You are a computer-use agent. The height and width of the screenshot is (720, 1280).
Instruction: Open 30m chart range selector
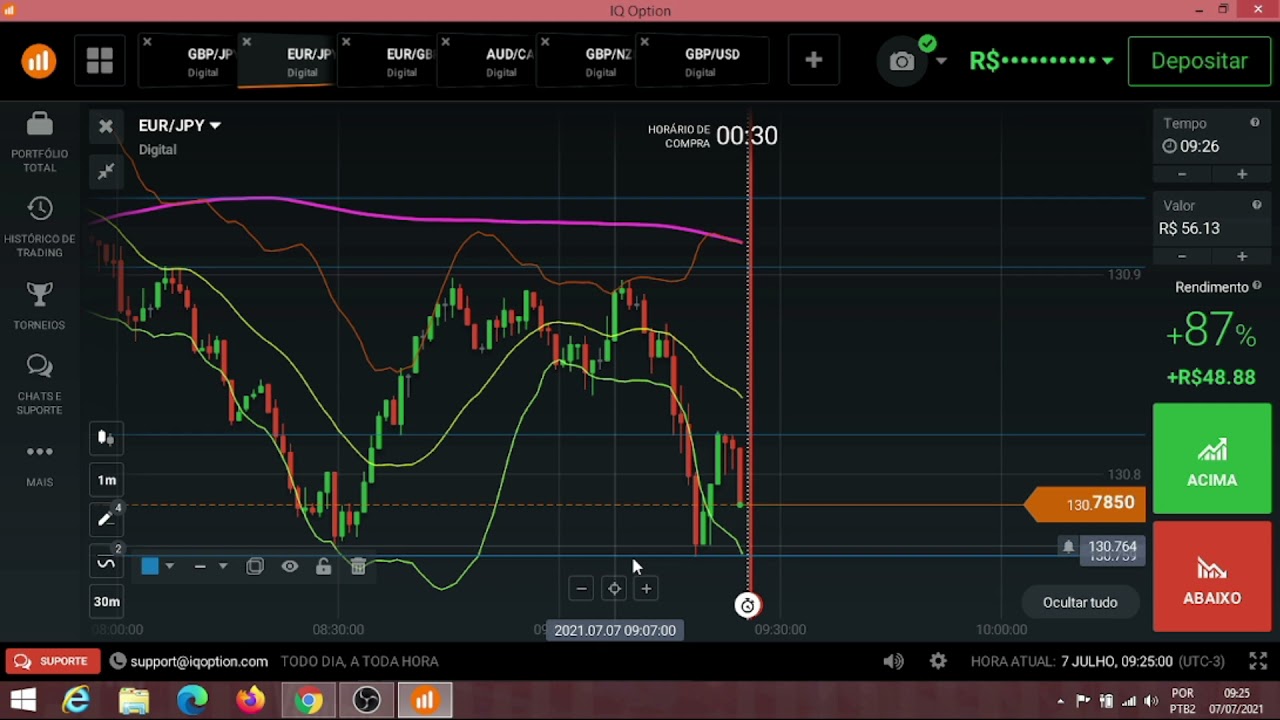click(x=106, y=601)
